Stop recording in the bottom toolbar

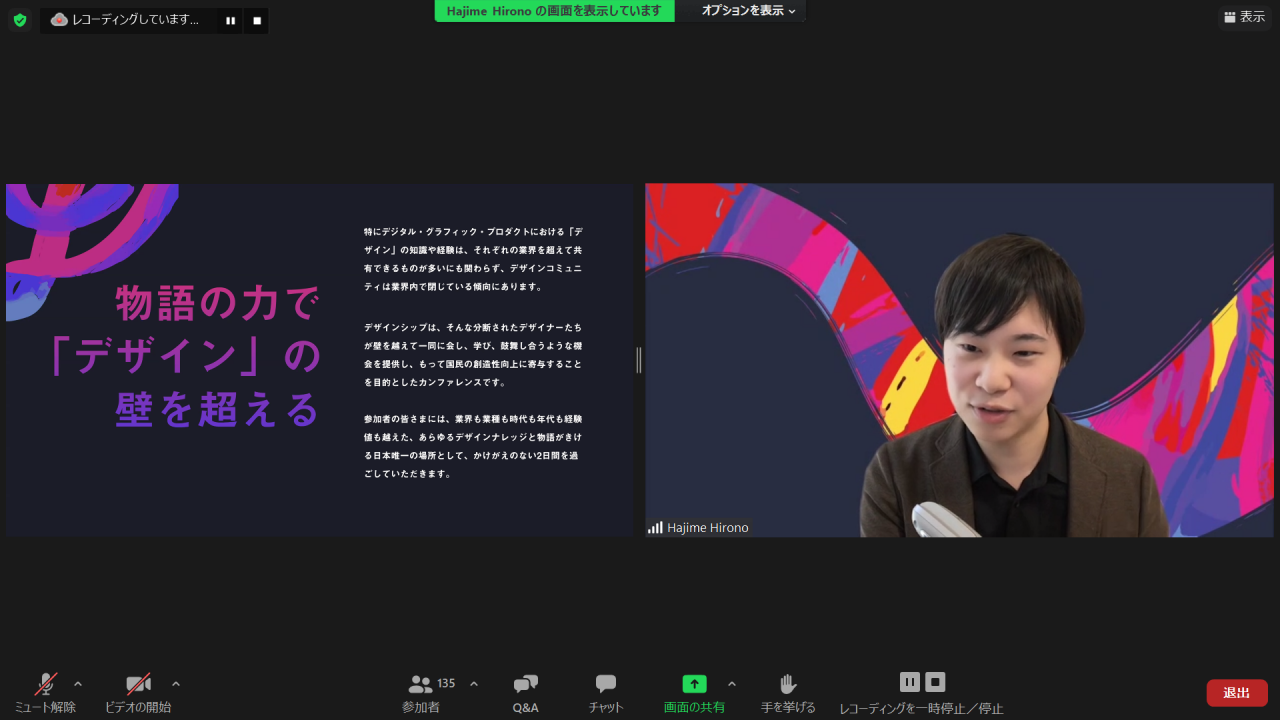[x=936, y=682]
